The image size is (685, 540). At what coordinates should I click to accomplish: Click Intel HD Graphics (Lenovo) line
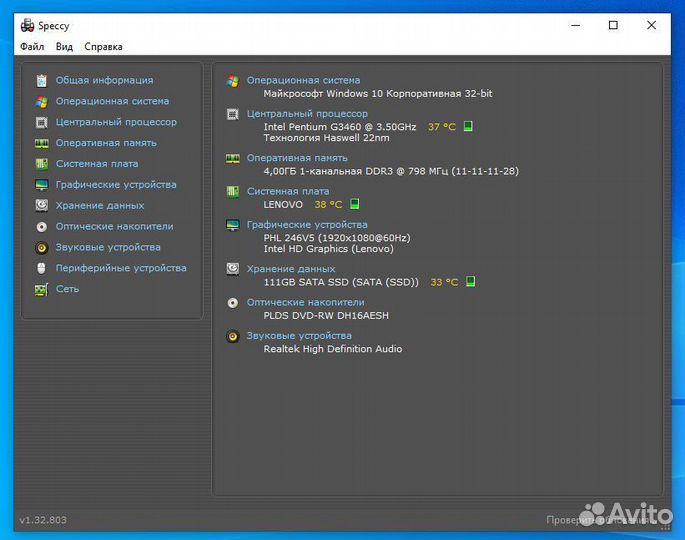[x=329, y=249]
